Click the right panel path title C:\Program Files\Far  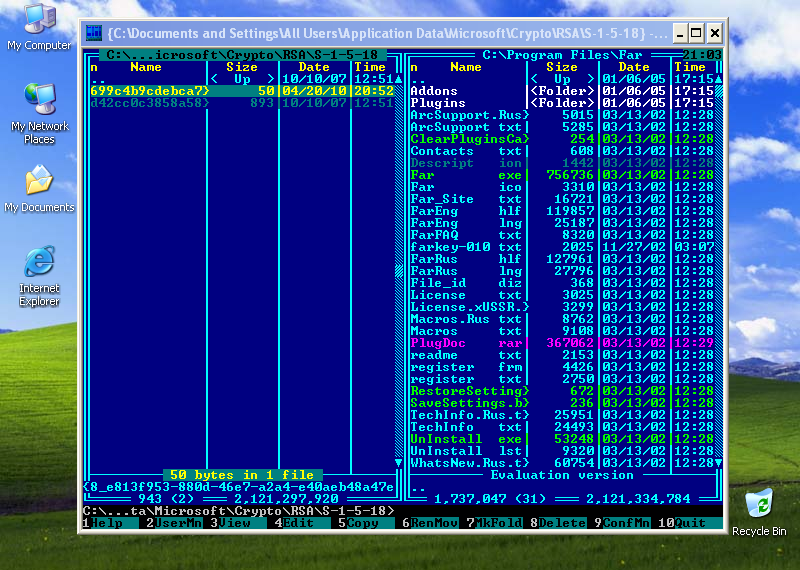(x=562, y=55)
